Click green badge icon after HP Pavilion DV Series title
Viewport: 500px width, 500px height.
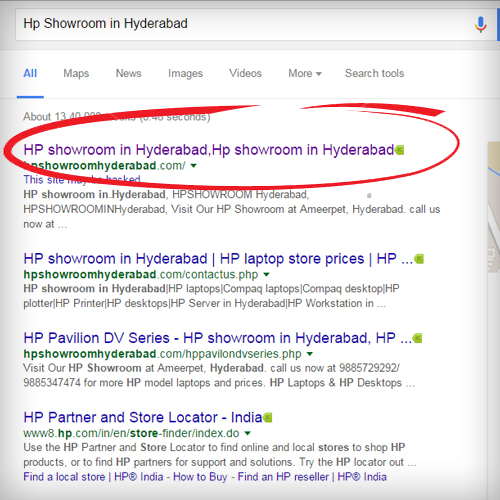pos(417,338)
